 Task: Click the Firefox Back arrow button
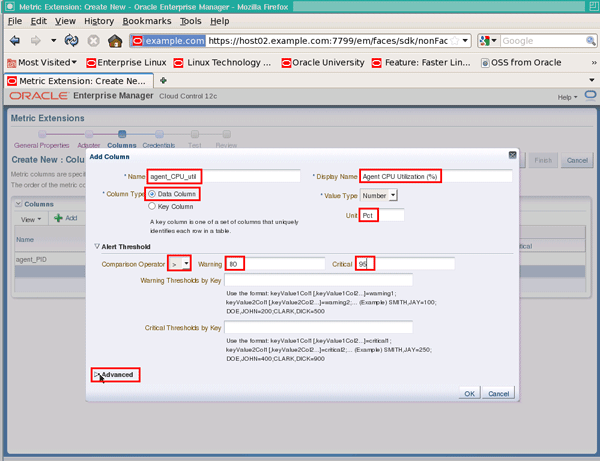coord(15,41)
